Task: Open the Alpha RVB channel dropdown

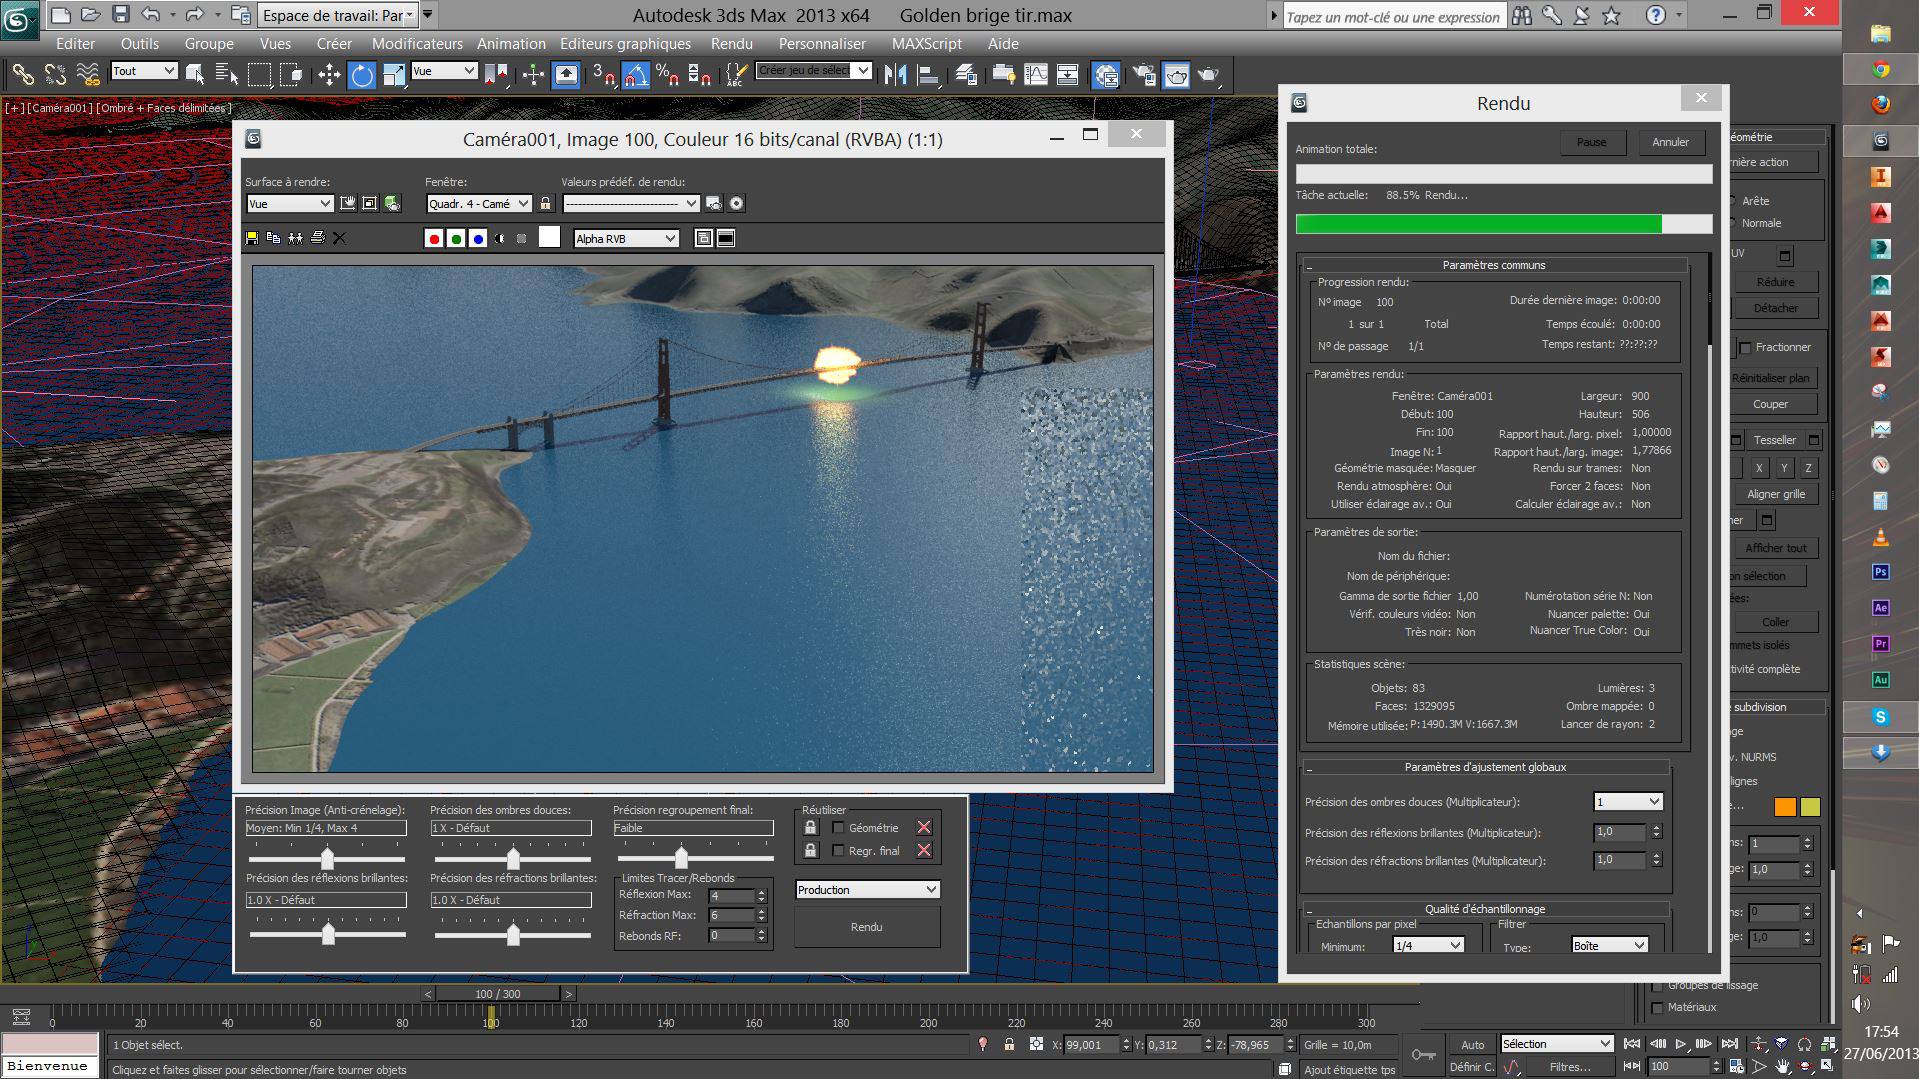Action: point(626,239)
